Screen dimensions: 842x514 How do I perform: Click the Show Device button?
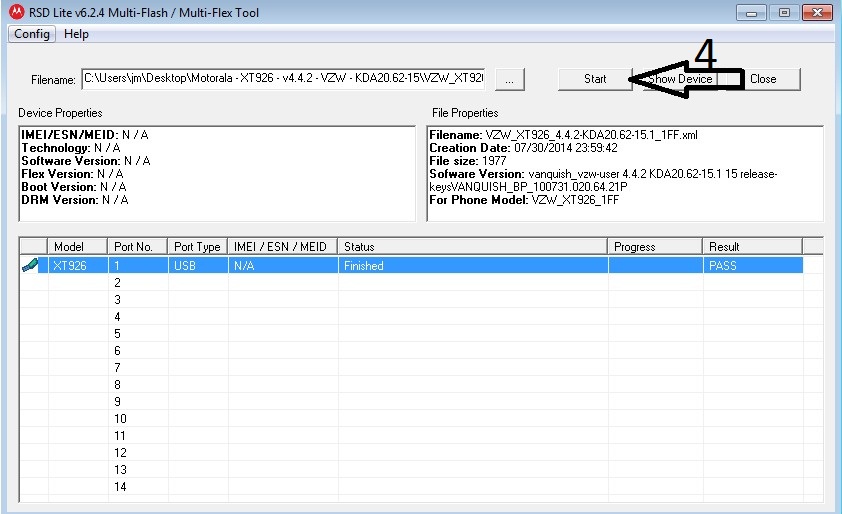tap(680, 79)
